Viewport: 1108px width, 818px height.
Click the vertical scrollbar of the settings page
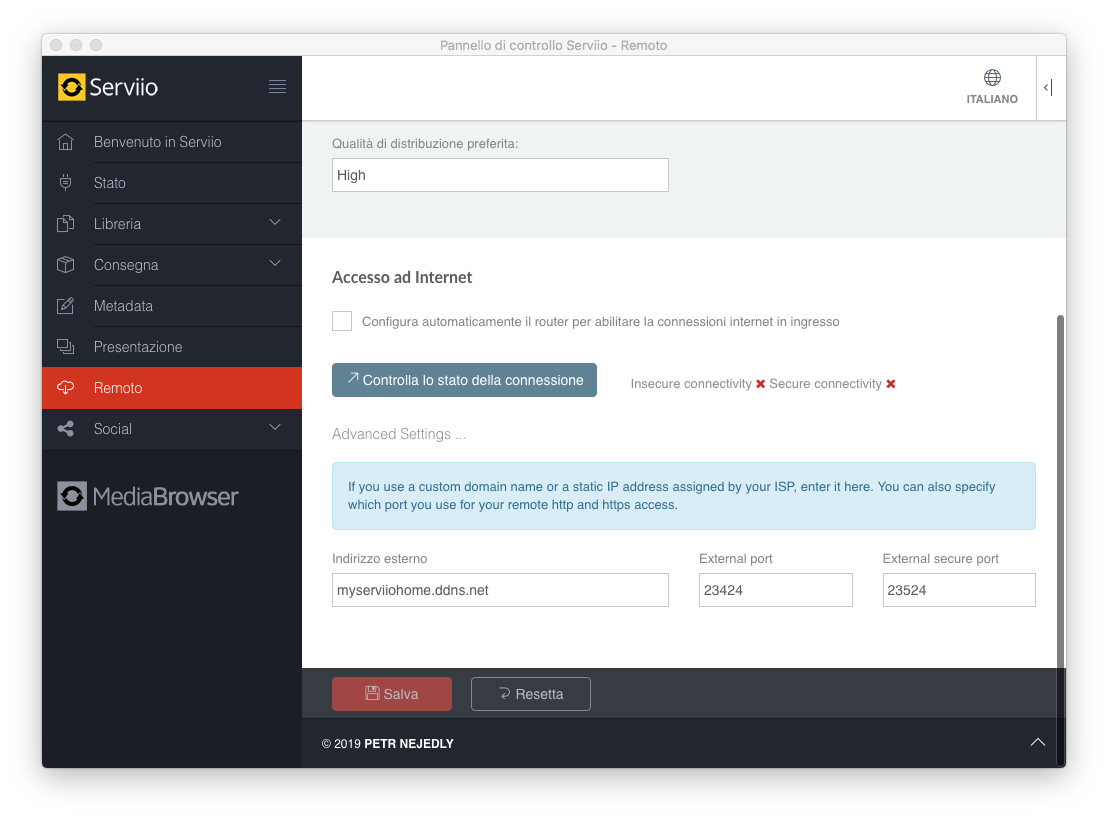(1060, 480)
